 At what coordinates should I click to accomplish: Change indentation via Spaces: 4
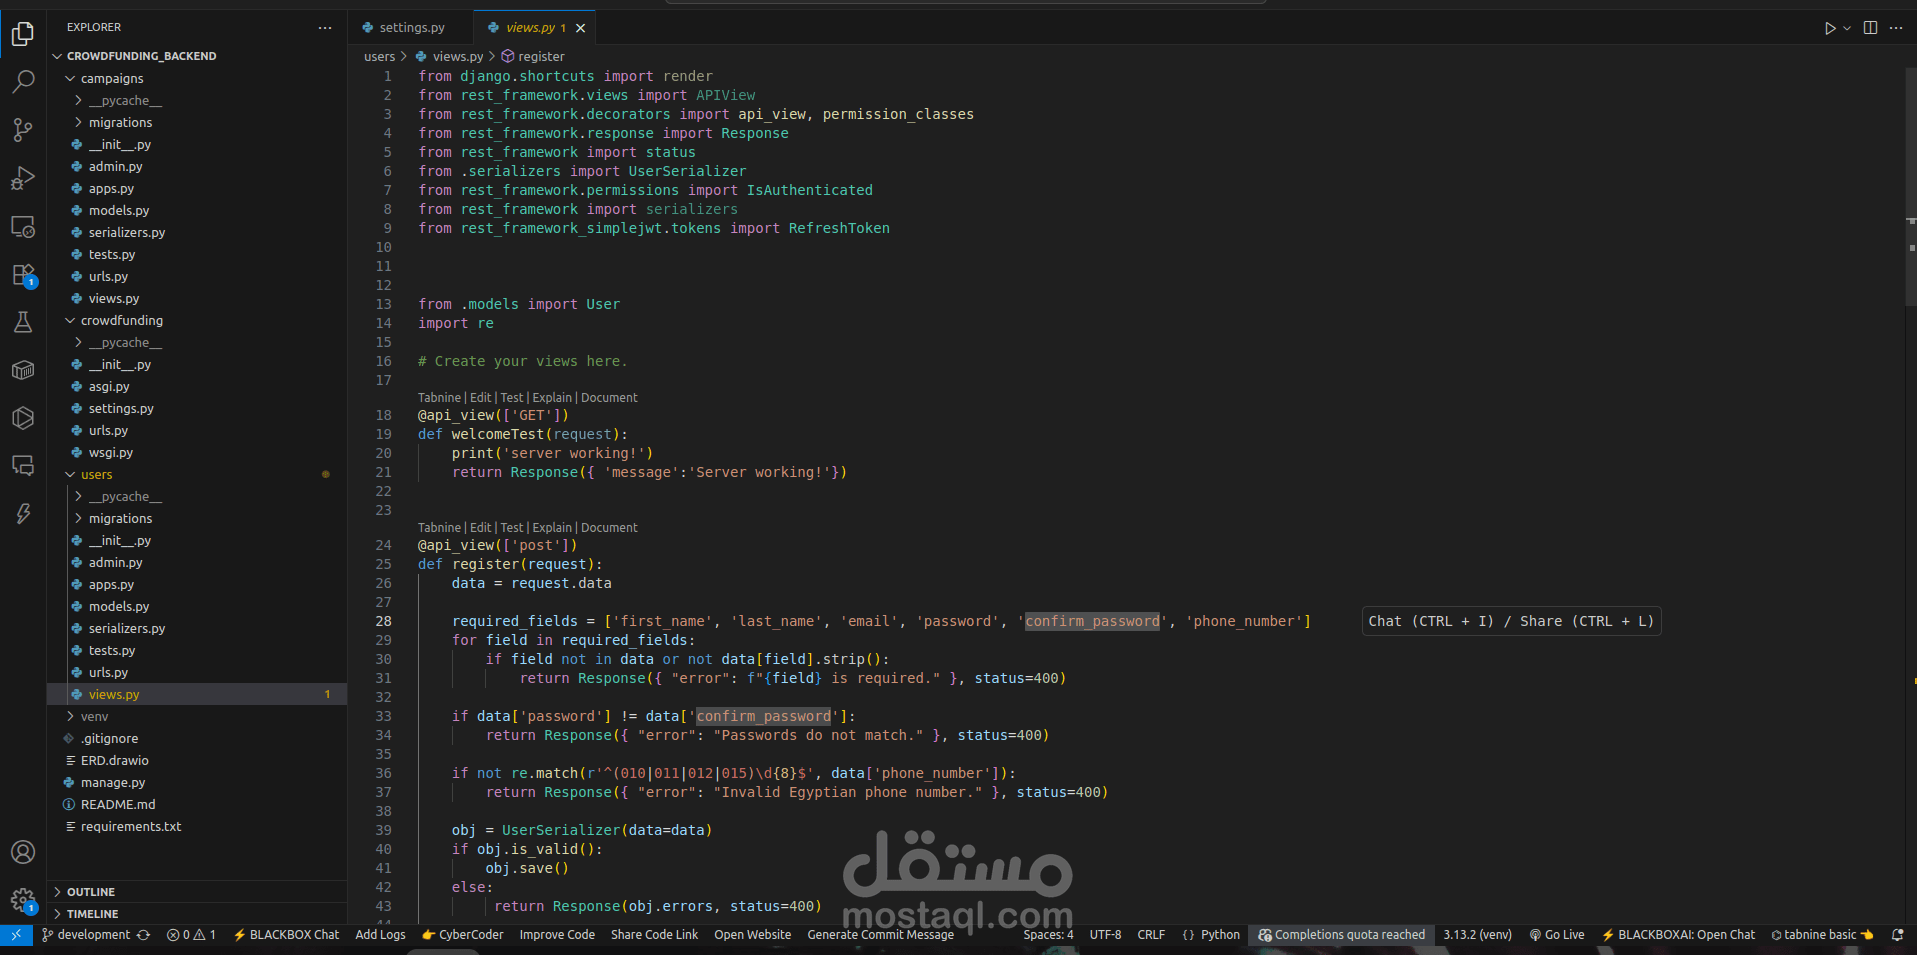1048,935
